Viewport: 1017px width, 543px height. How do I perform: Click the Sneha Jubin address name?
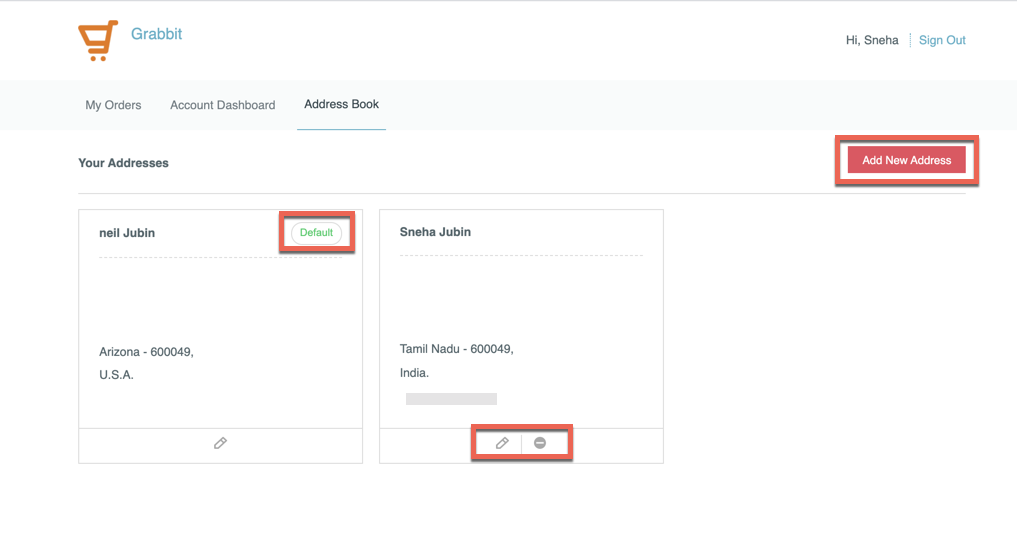[x=435, y=232]
